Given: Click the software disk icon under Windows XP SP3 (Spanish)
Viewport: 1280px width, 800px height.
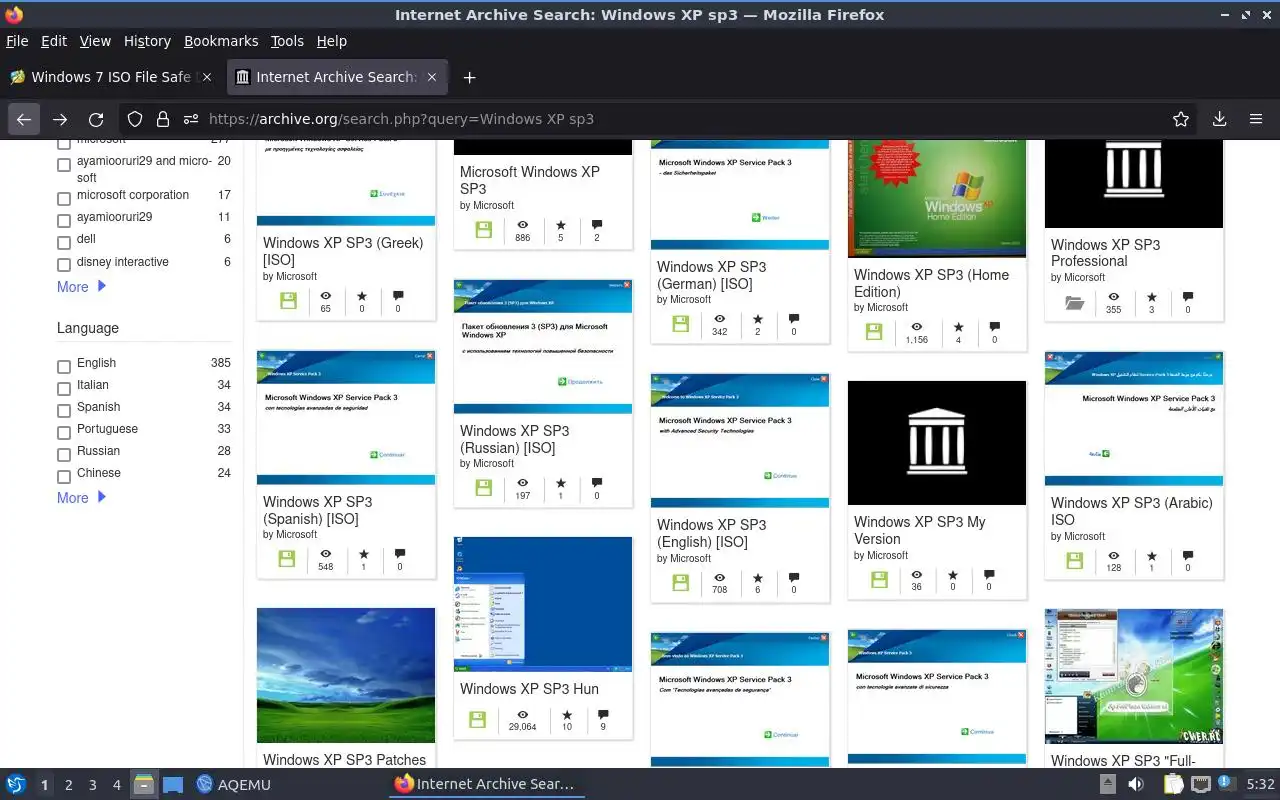Looking at the screenshot, I should tap(287, 559).
